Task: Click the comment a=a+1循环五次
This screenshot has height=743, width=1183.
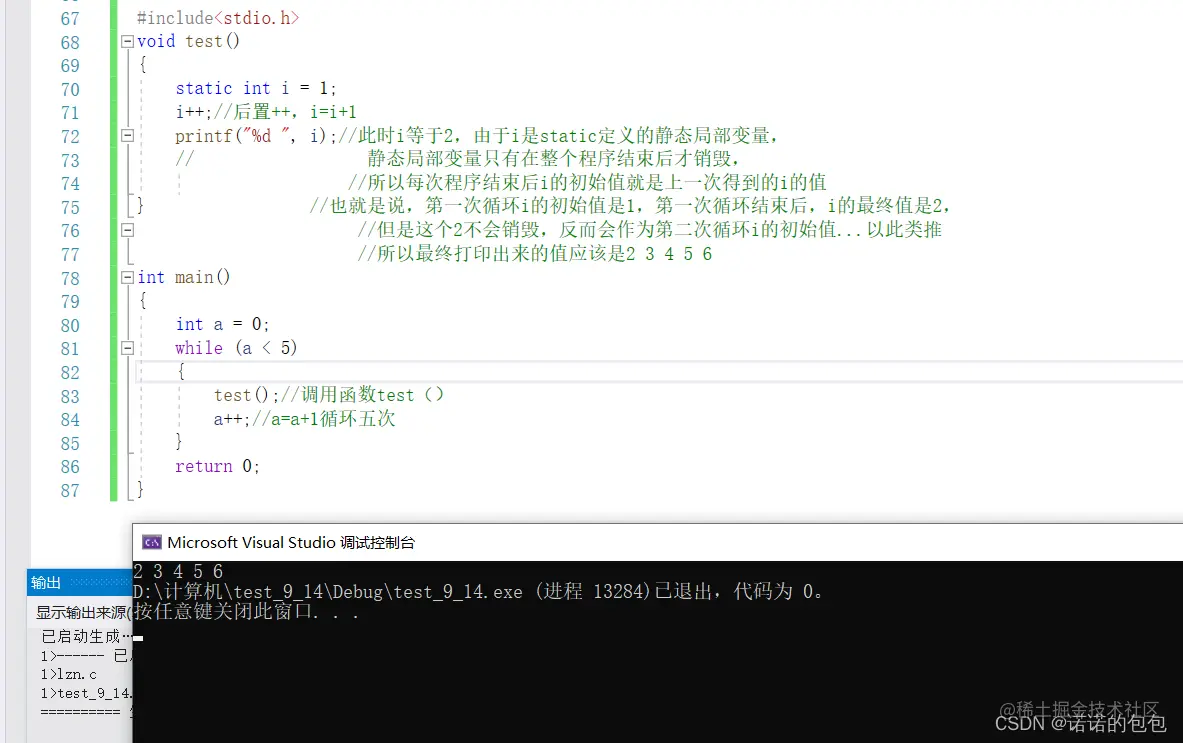Action: (x=324, y=419)
